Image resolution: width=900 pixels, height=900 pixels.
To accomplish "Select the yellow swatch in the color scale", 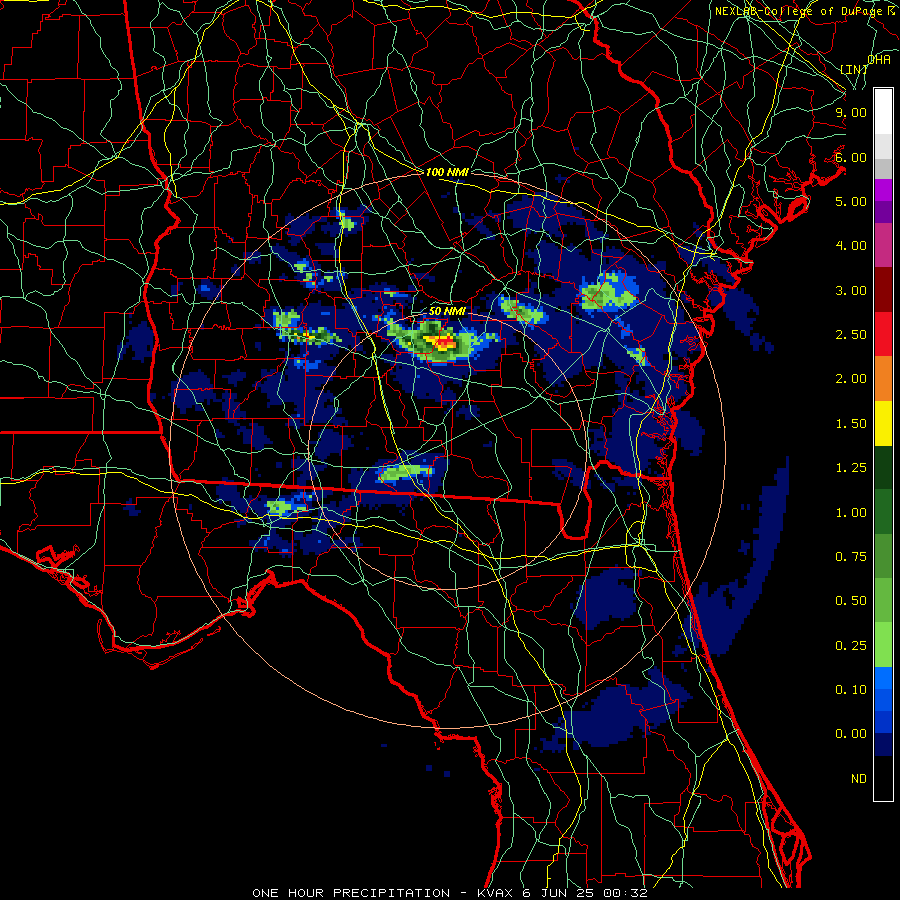I will [x=883, y=423].
